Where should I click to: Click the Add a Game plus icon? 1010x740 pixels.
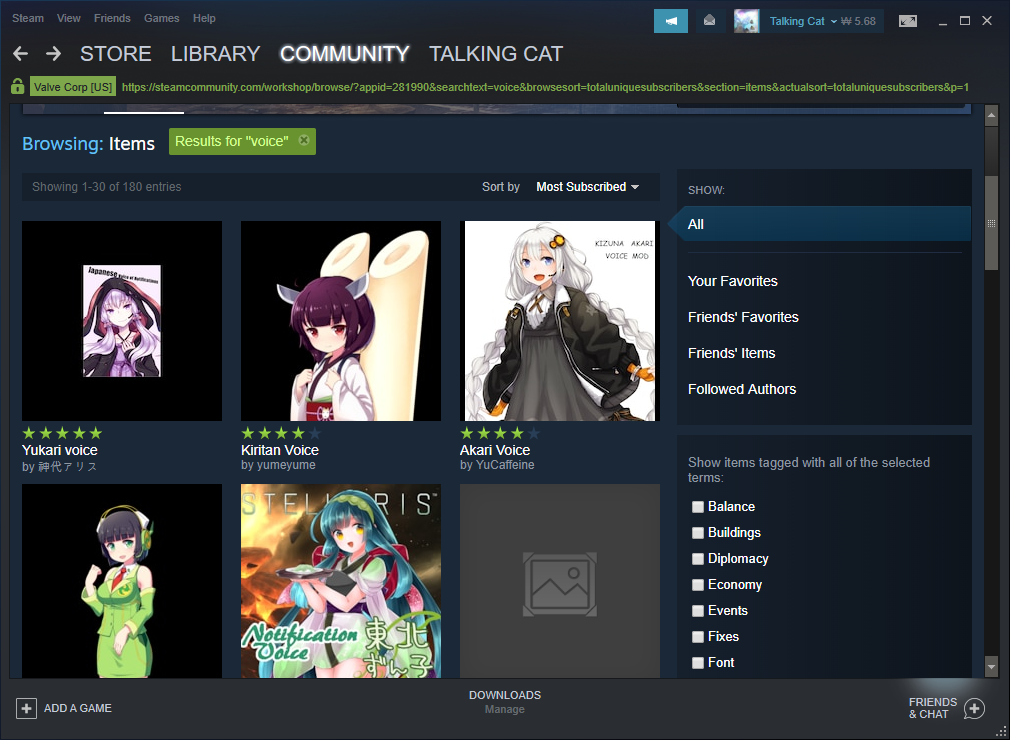pyautogui.click(x=26, y=708)
